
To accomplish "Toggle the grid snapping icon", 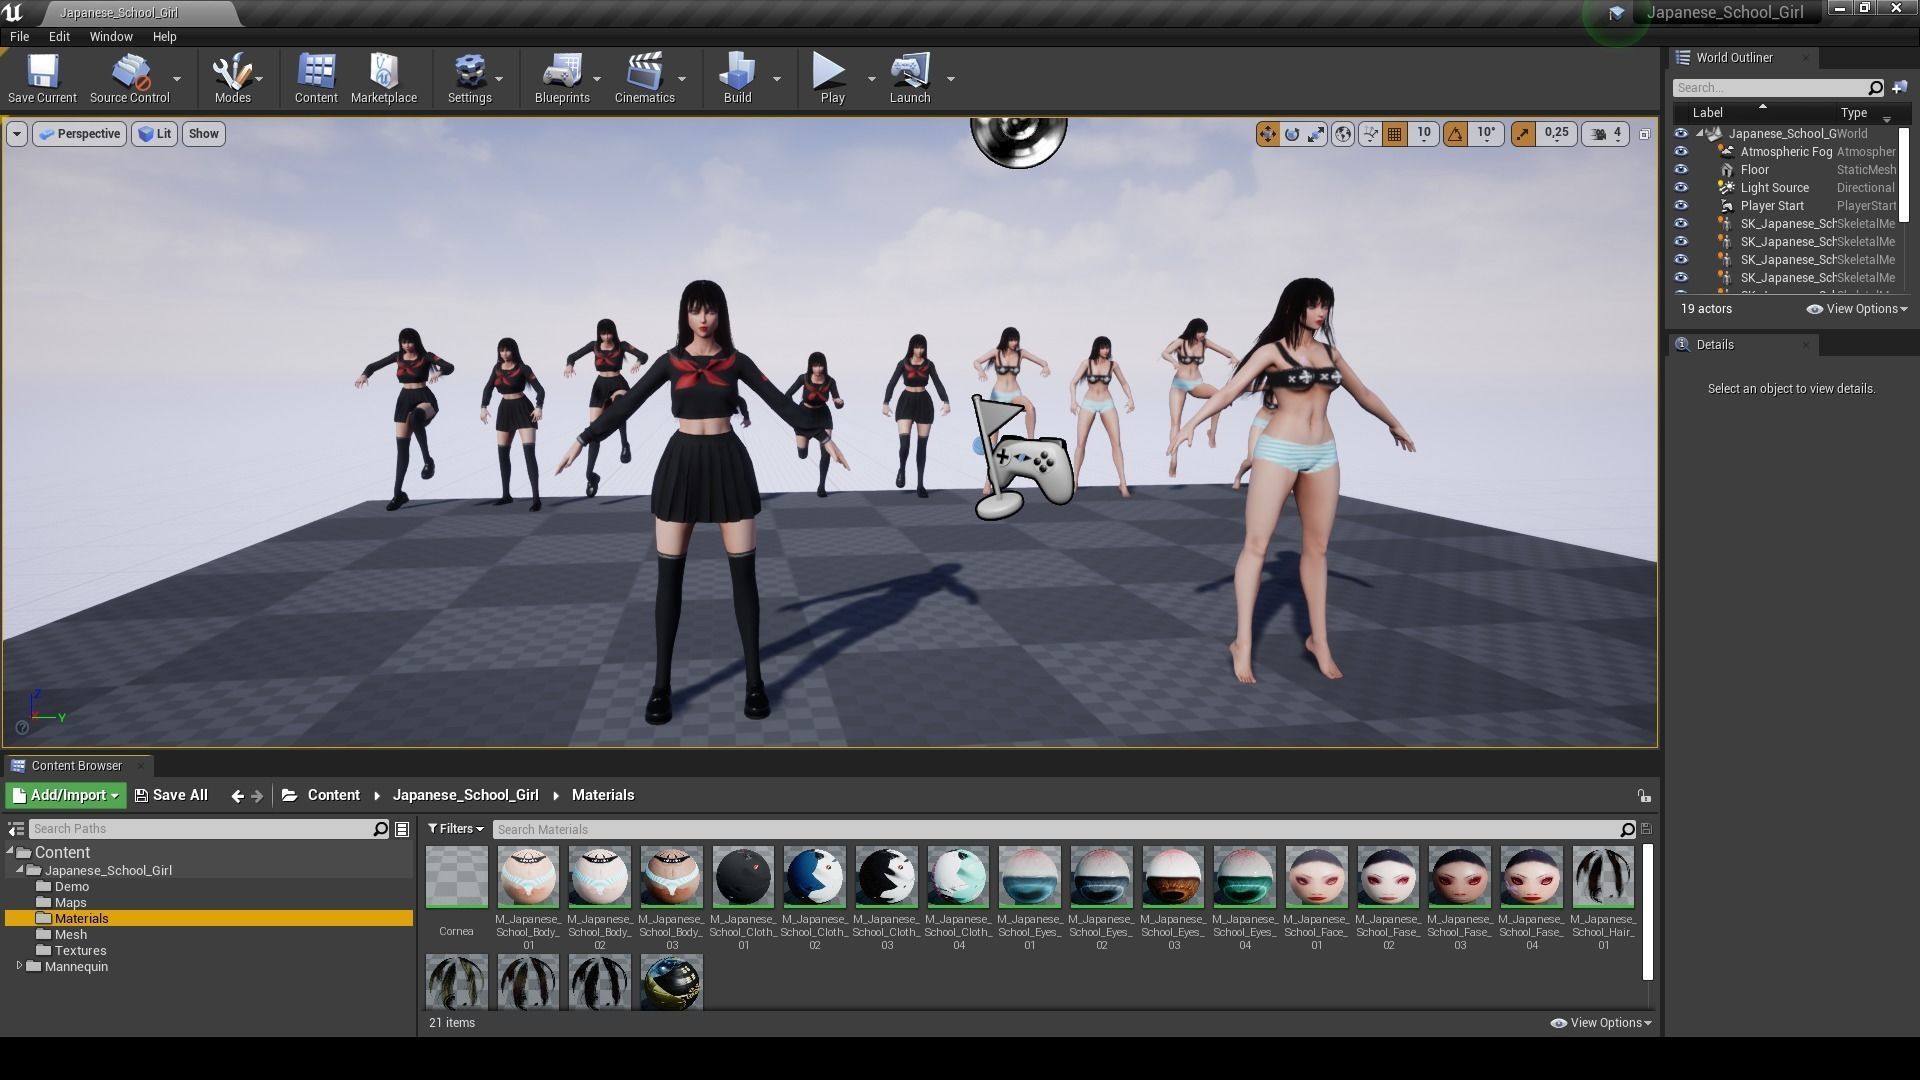I will coord(1394,134).
